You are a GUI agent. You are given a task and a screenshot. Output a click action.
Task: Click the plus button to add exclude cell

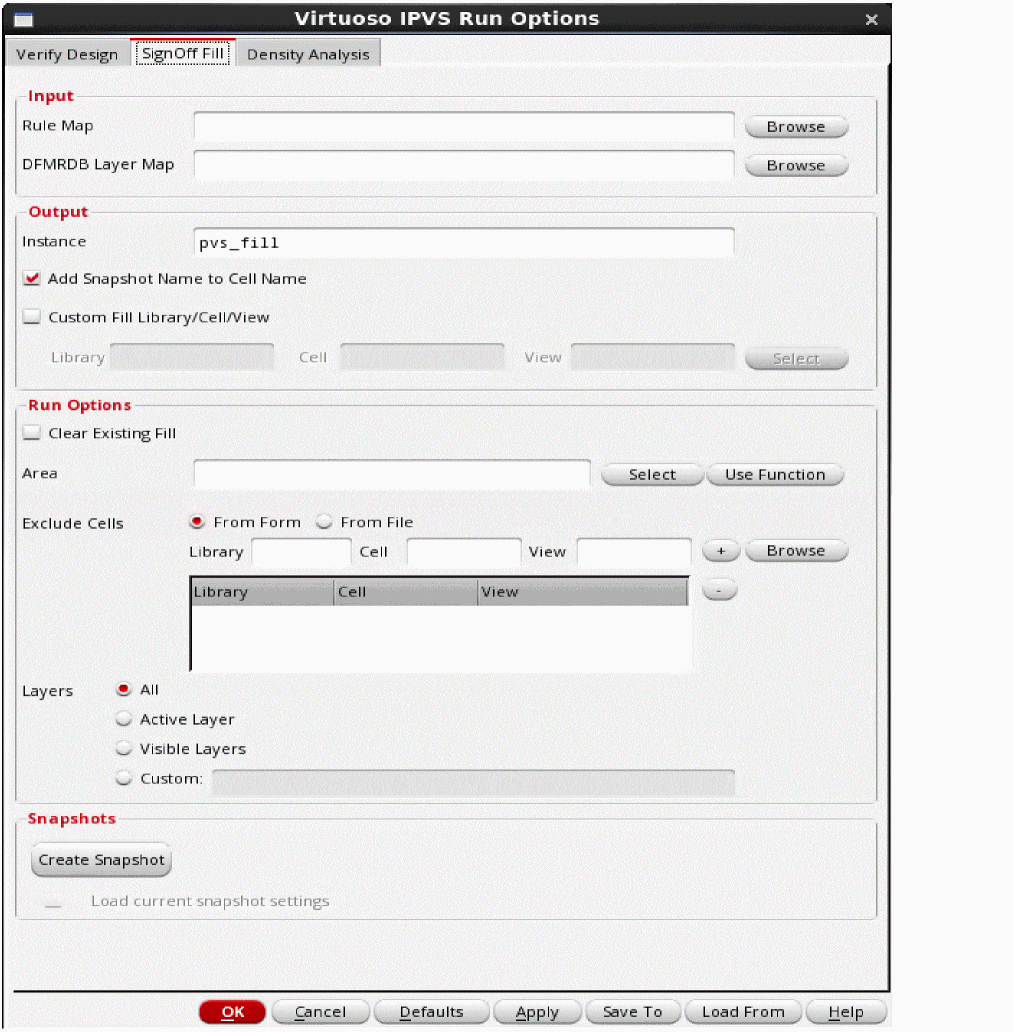point(720,551)
